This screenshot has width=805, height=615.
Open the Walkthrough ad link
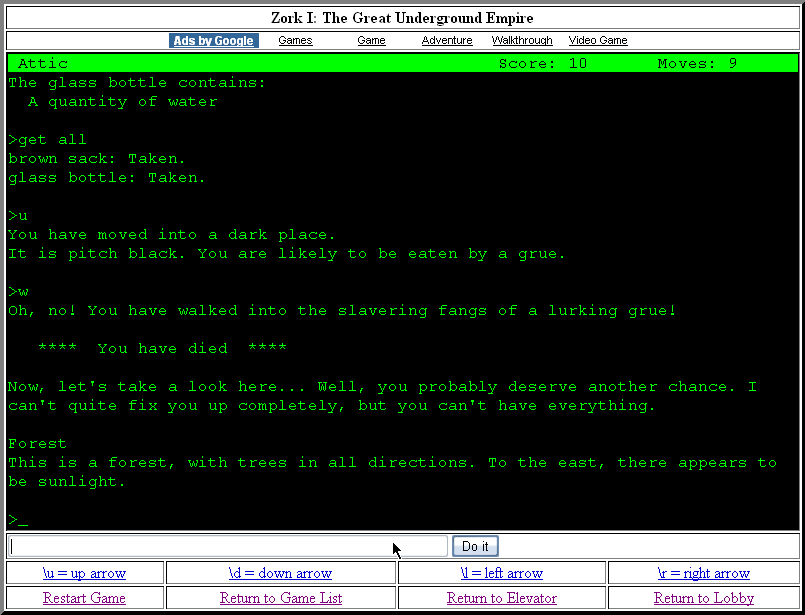[x=522, y=40]
